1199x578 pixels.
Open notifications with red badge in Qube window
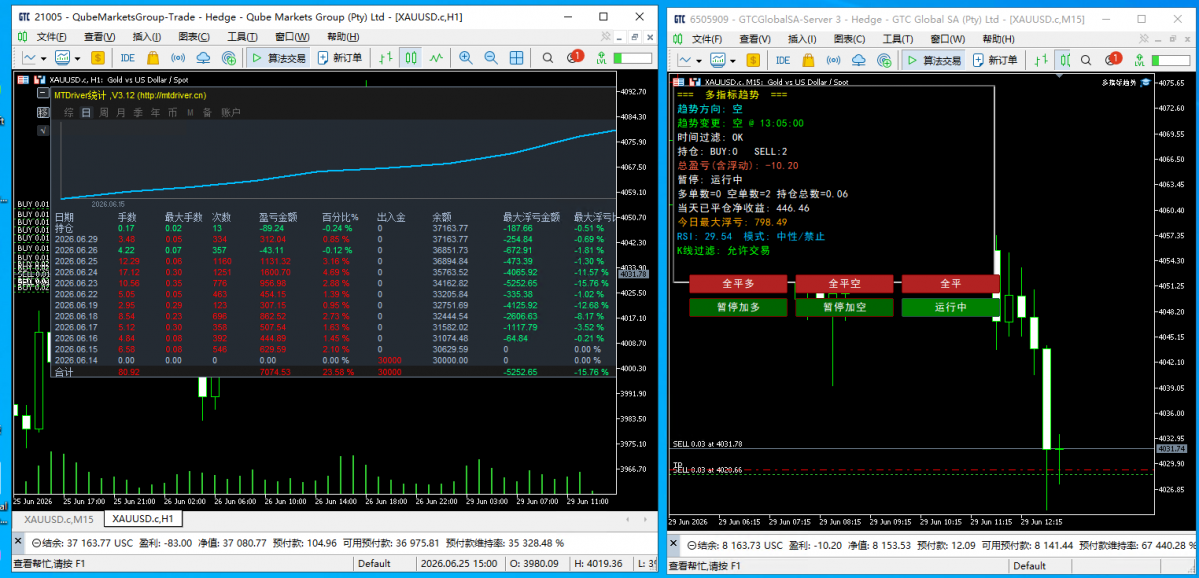click(x=575, y=57)
